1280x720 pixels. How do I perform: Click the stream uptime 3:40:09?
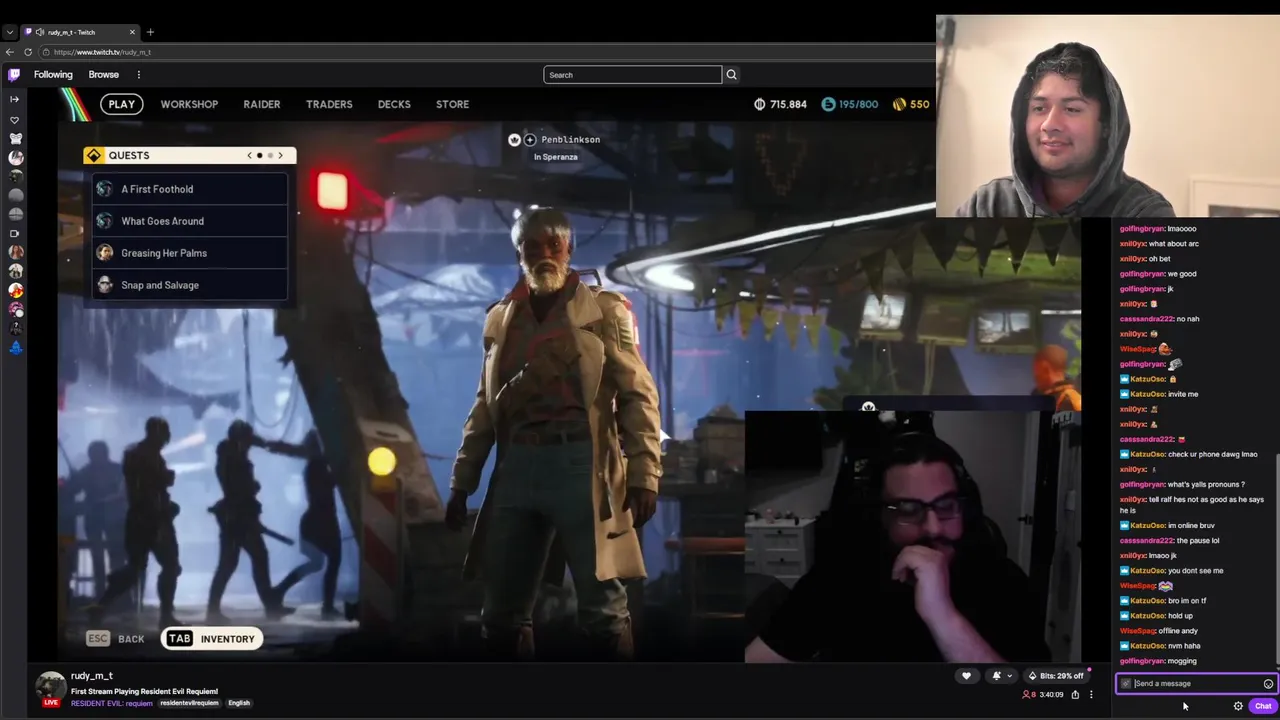pyautogui.click(x=1051, y=694)
